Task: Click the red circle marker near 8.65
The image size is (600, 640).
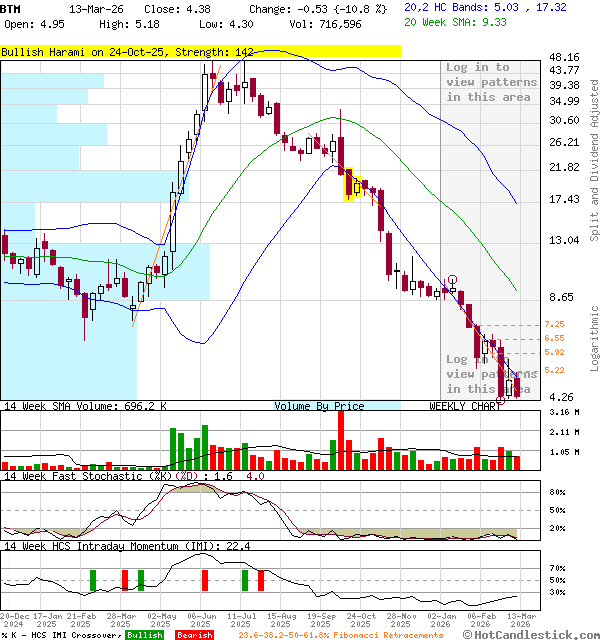Action: (452, 281)
